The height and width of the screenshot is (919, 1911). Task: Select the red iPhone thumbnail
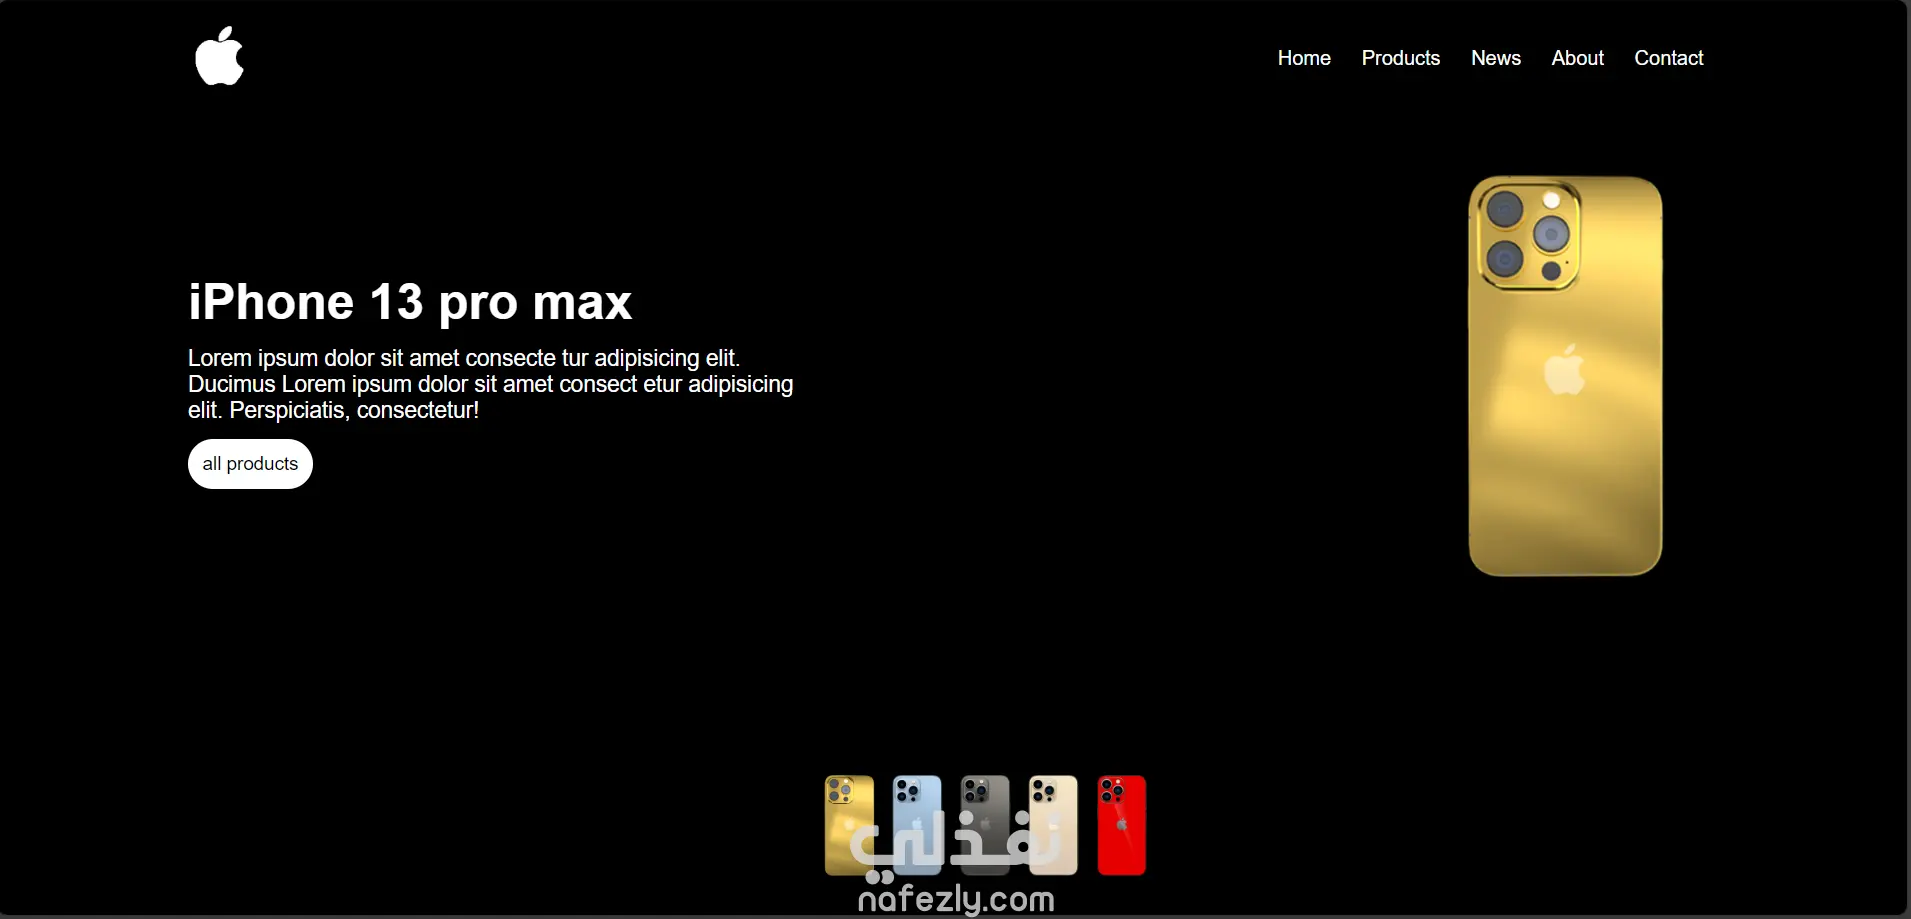coord(1121,825)
